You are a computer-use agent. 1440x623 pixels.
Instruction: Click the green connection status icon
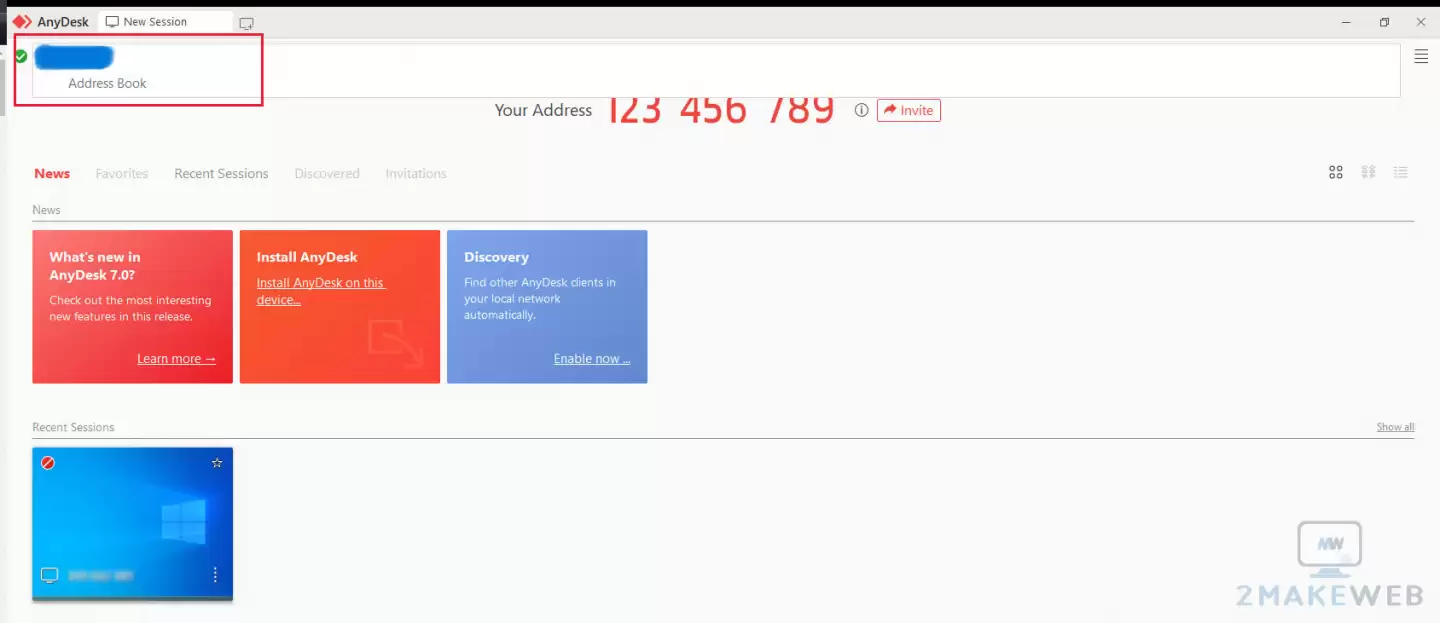[21, 57]
